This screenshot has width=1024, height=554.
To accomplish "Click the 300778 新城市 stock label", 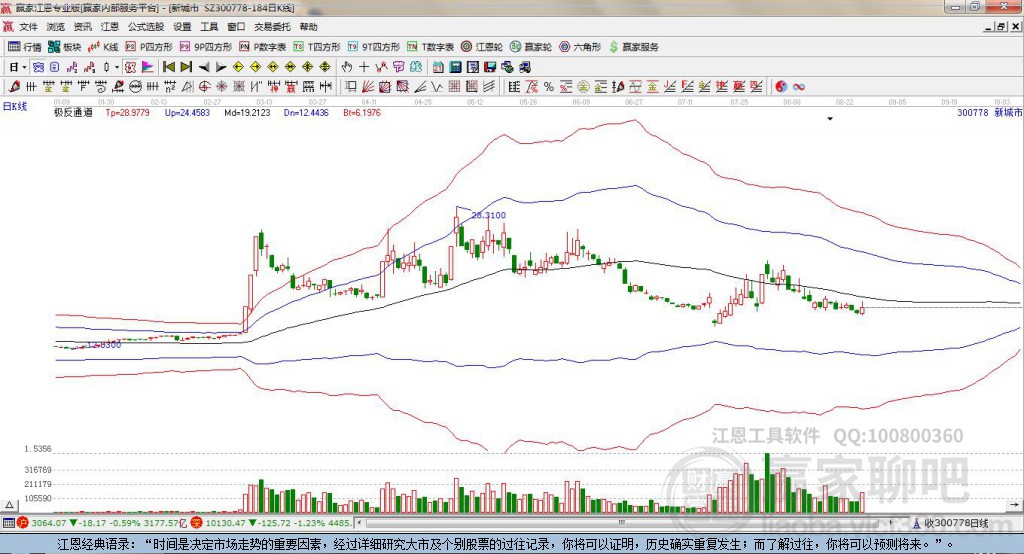I will point(989,112).
